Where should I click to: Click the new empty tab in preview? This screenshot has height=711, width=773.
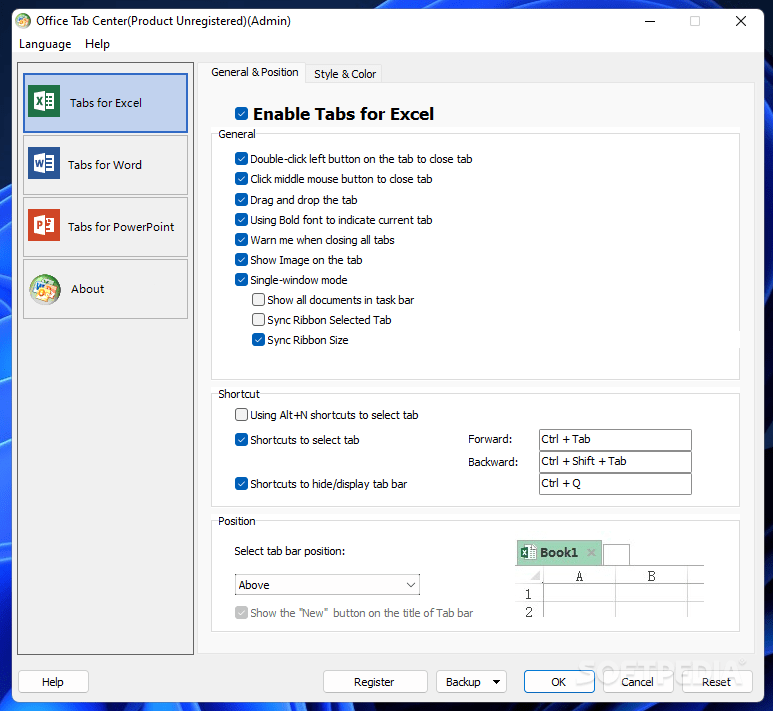pos(616,555)
